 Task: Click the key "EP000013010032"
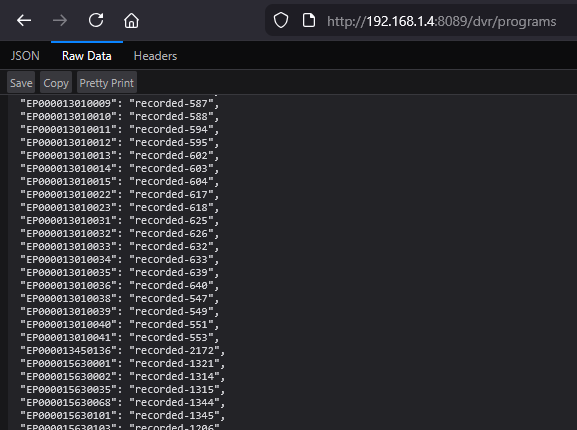(x=68, y=234)
